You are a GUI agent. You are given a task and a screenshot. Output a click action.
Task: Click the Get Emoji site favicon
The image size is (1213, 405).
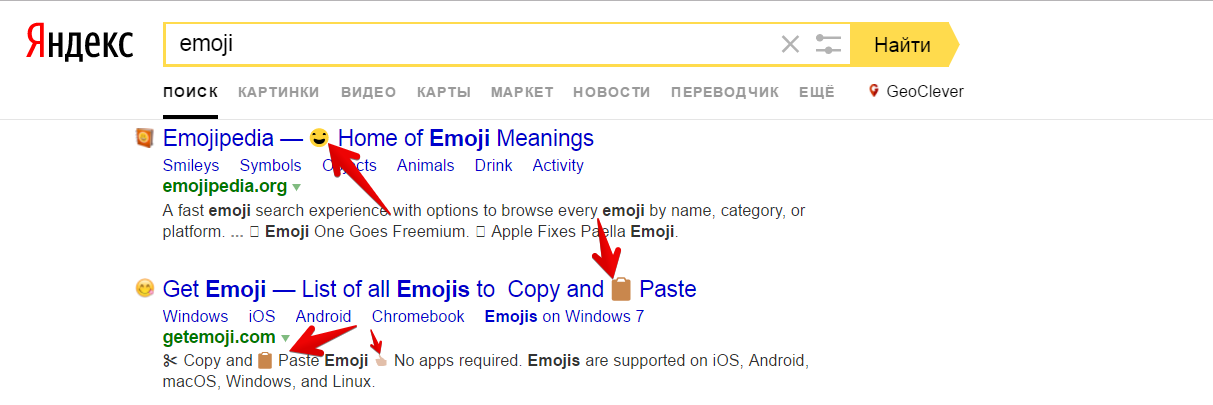tap(145, 289)
